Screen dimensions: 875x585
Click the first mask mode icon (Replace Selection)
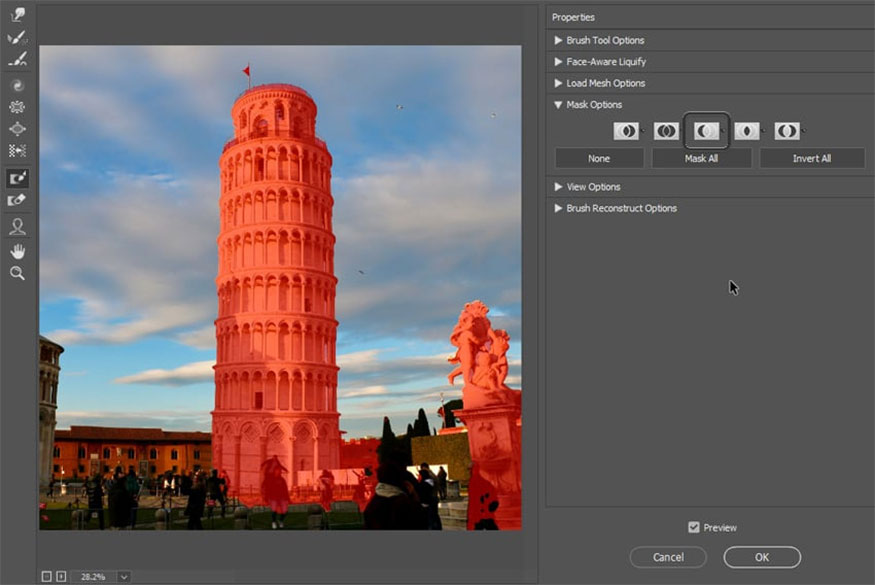pyautogui.click(x=626, y=131)
